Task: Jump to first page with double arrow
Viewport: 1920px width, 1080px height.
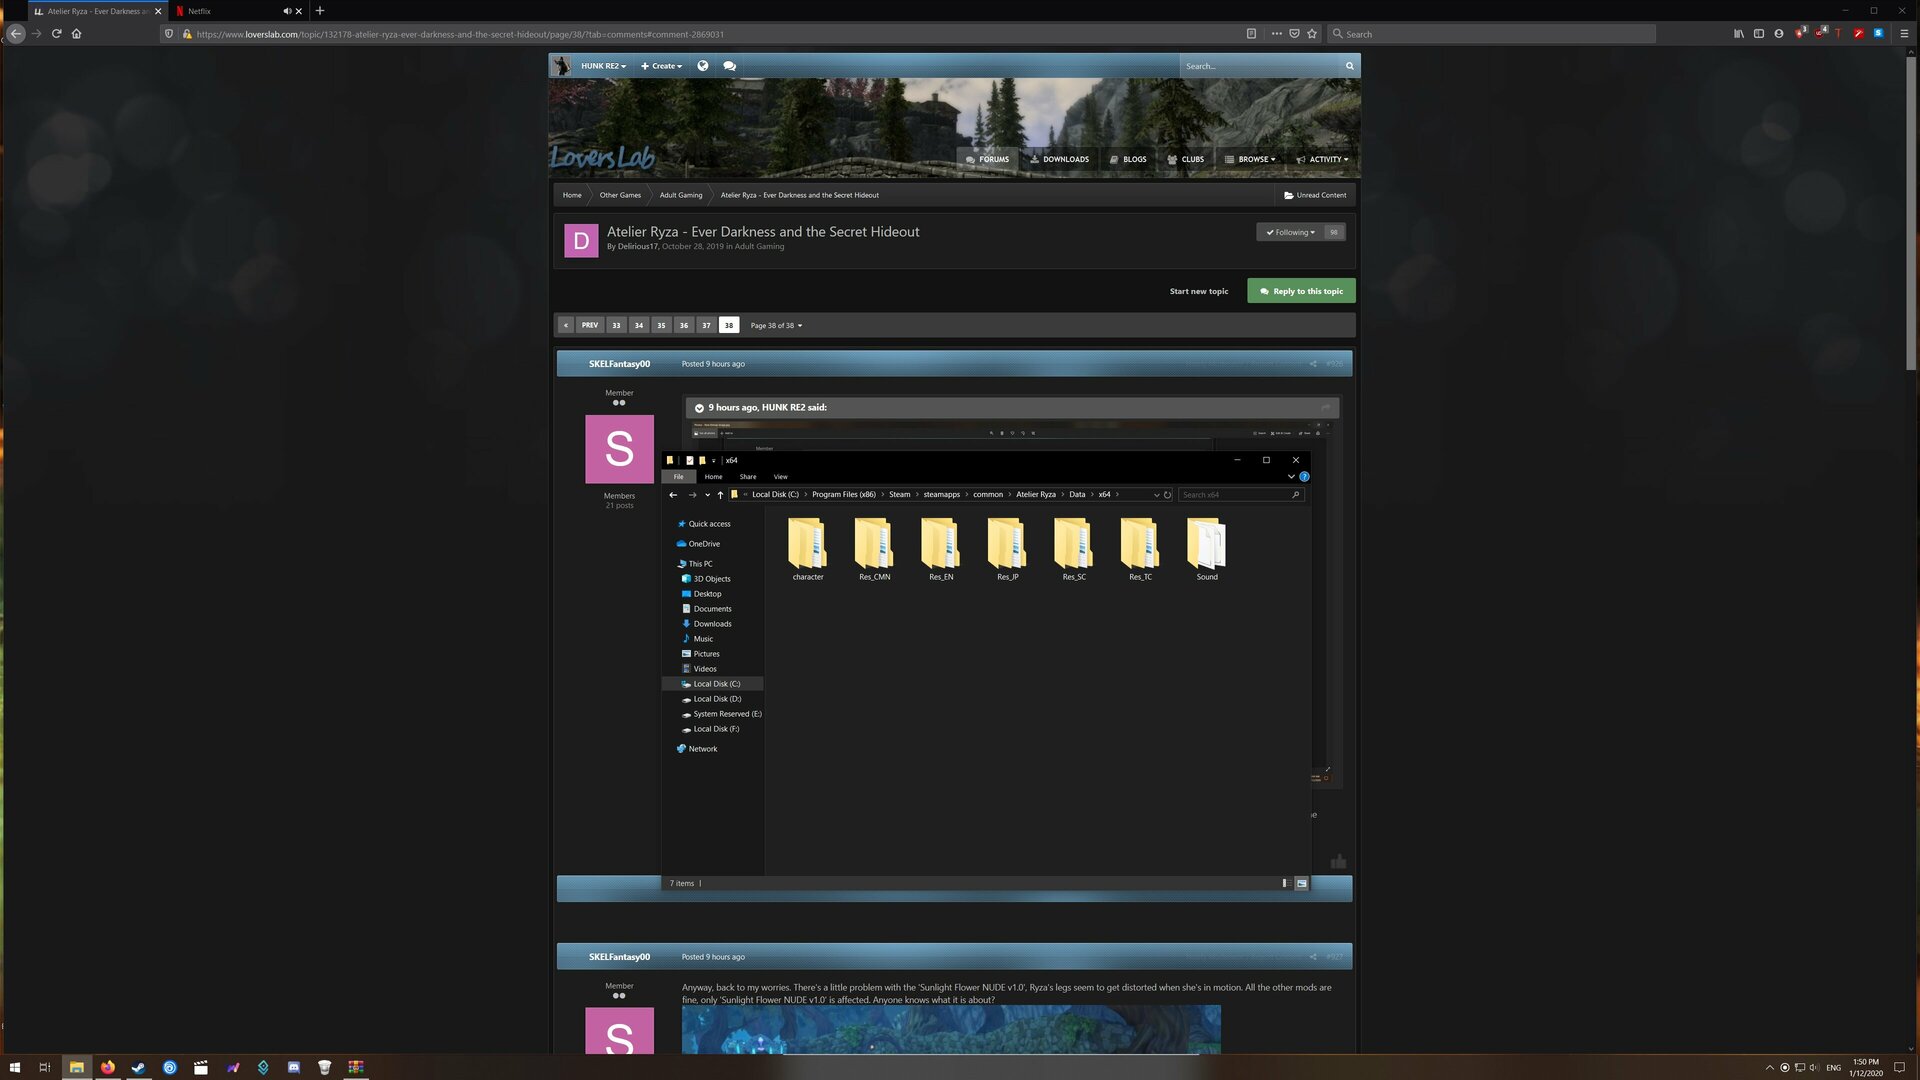Action: [566, 325]
